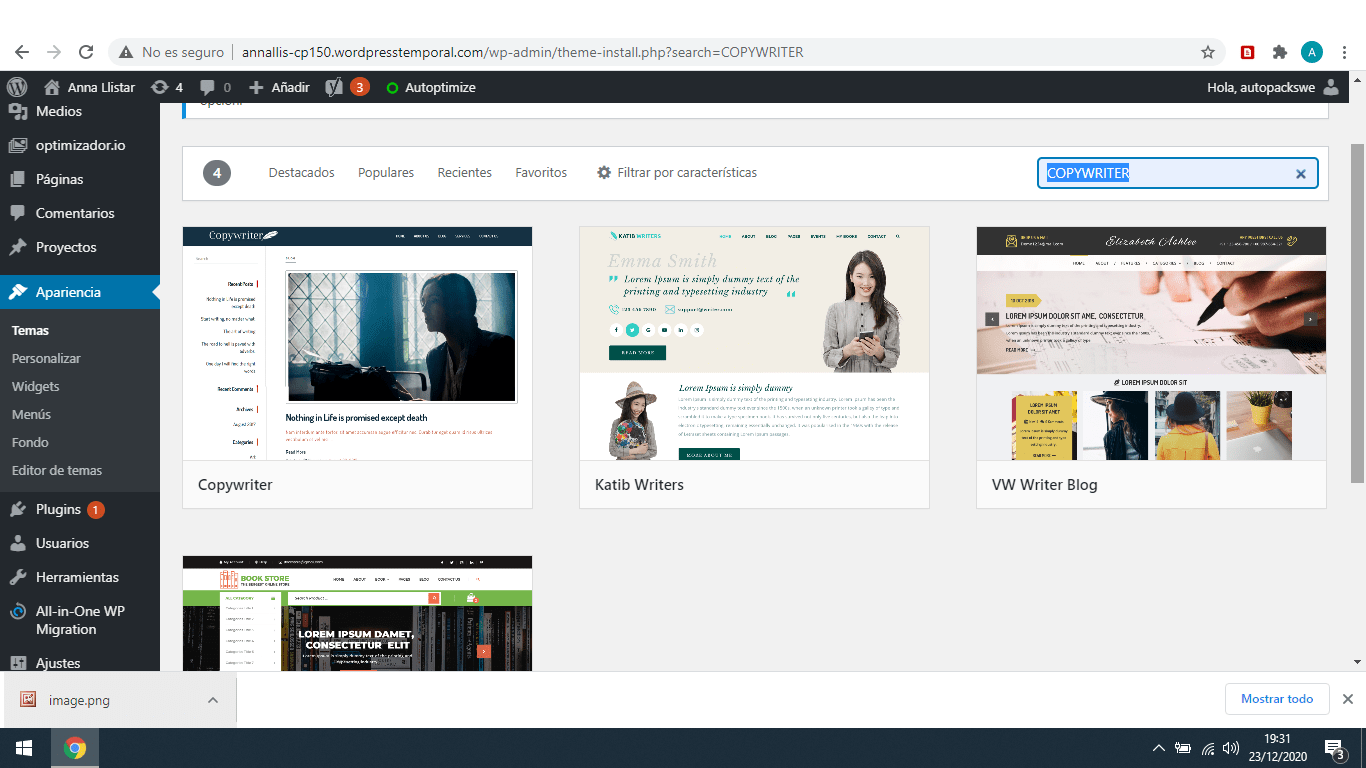The height and width of the screenshot is (768, 1366).
Task: Open the Chrome profile avatar
Action: point(1312,52)
